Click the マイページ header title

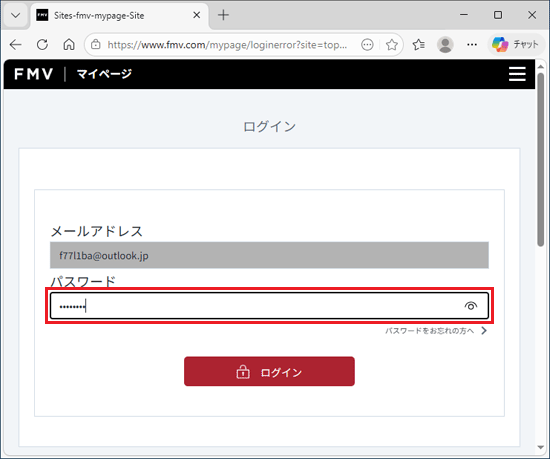[104, 74]
